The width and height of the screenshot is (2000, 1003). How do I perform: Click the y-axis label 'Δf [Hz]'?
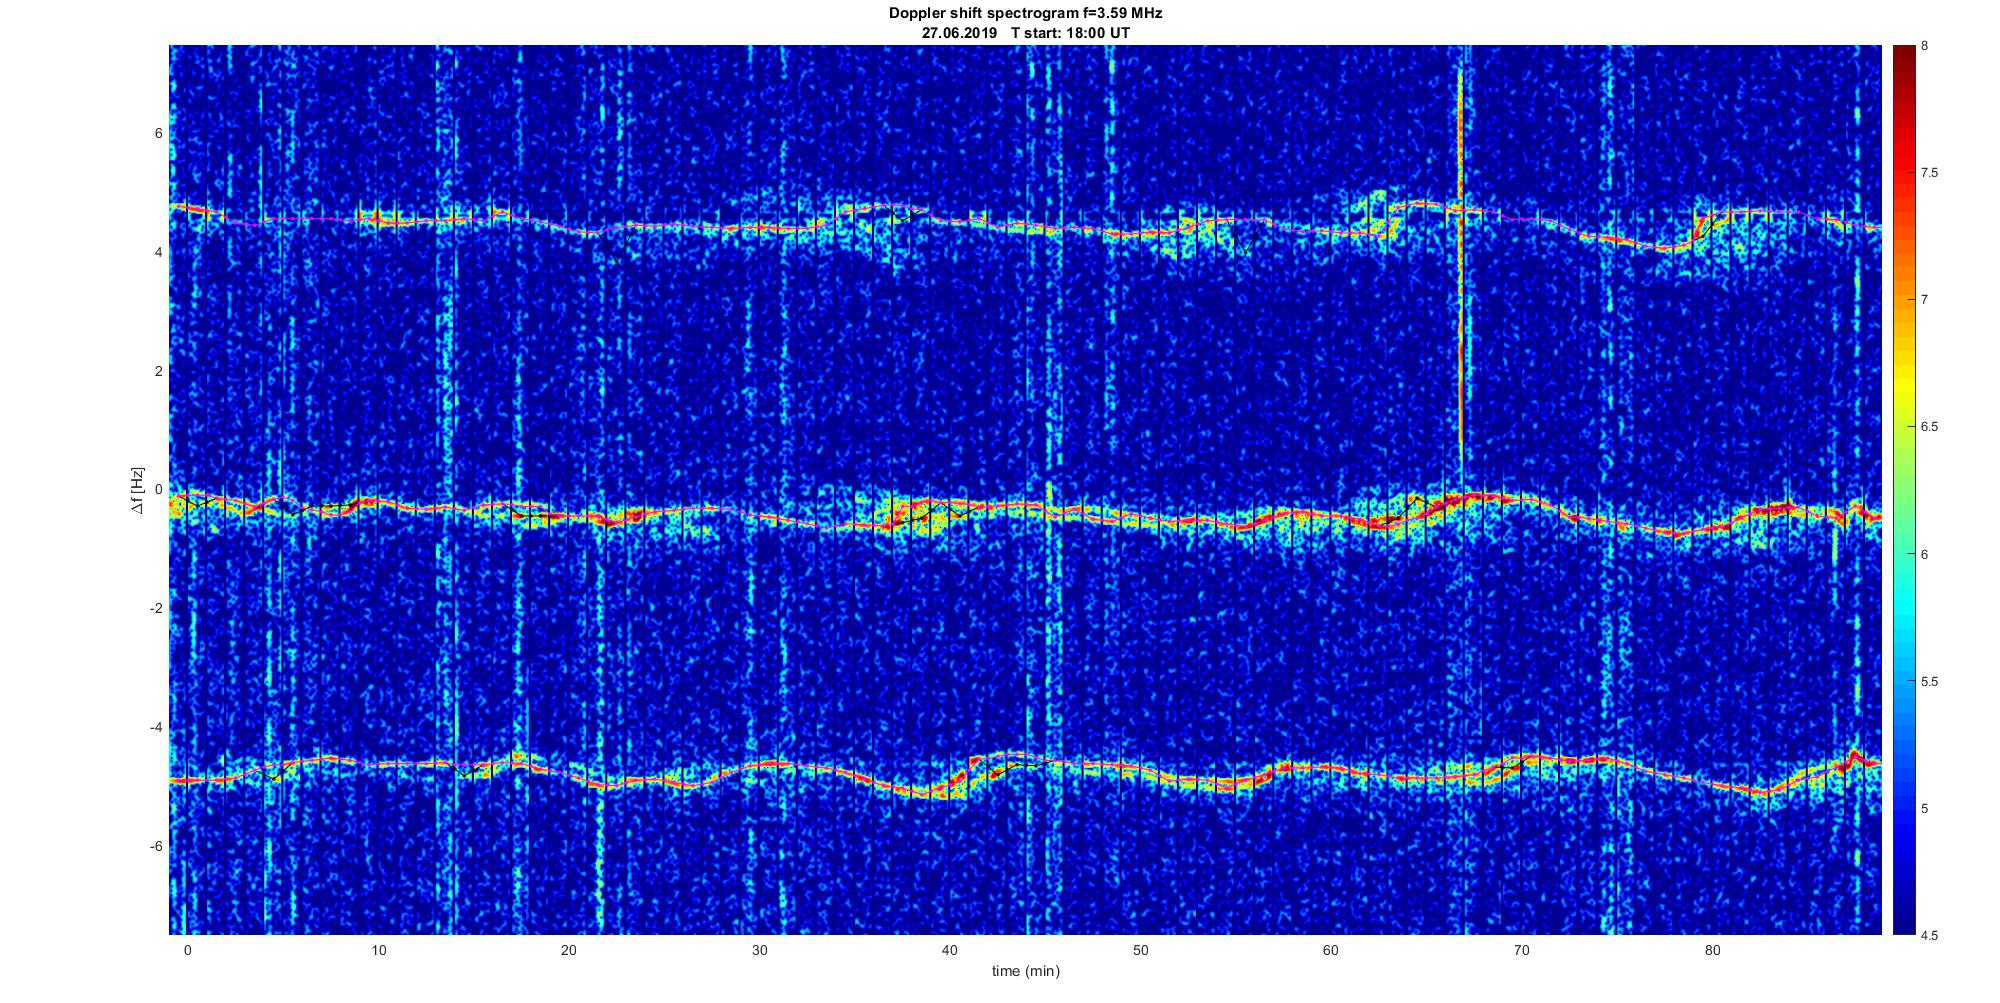coord(139,490)
